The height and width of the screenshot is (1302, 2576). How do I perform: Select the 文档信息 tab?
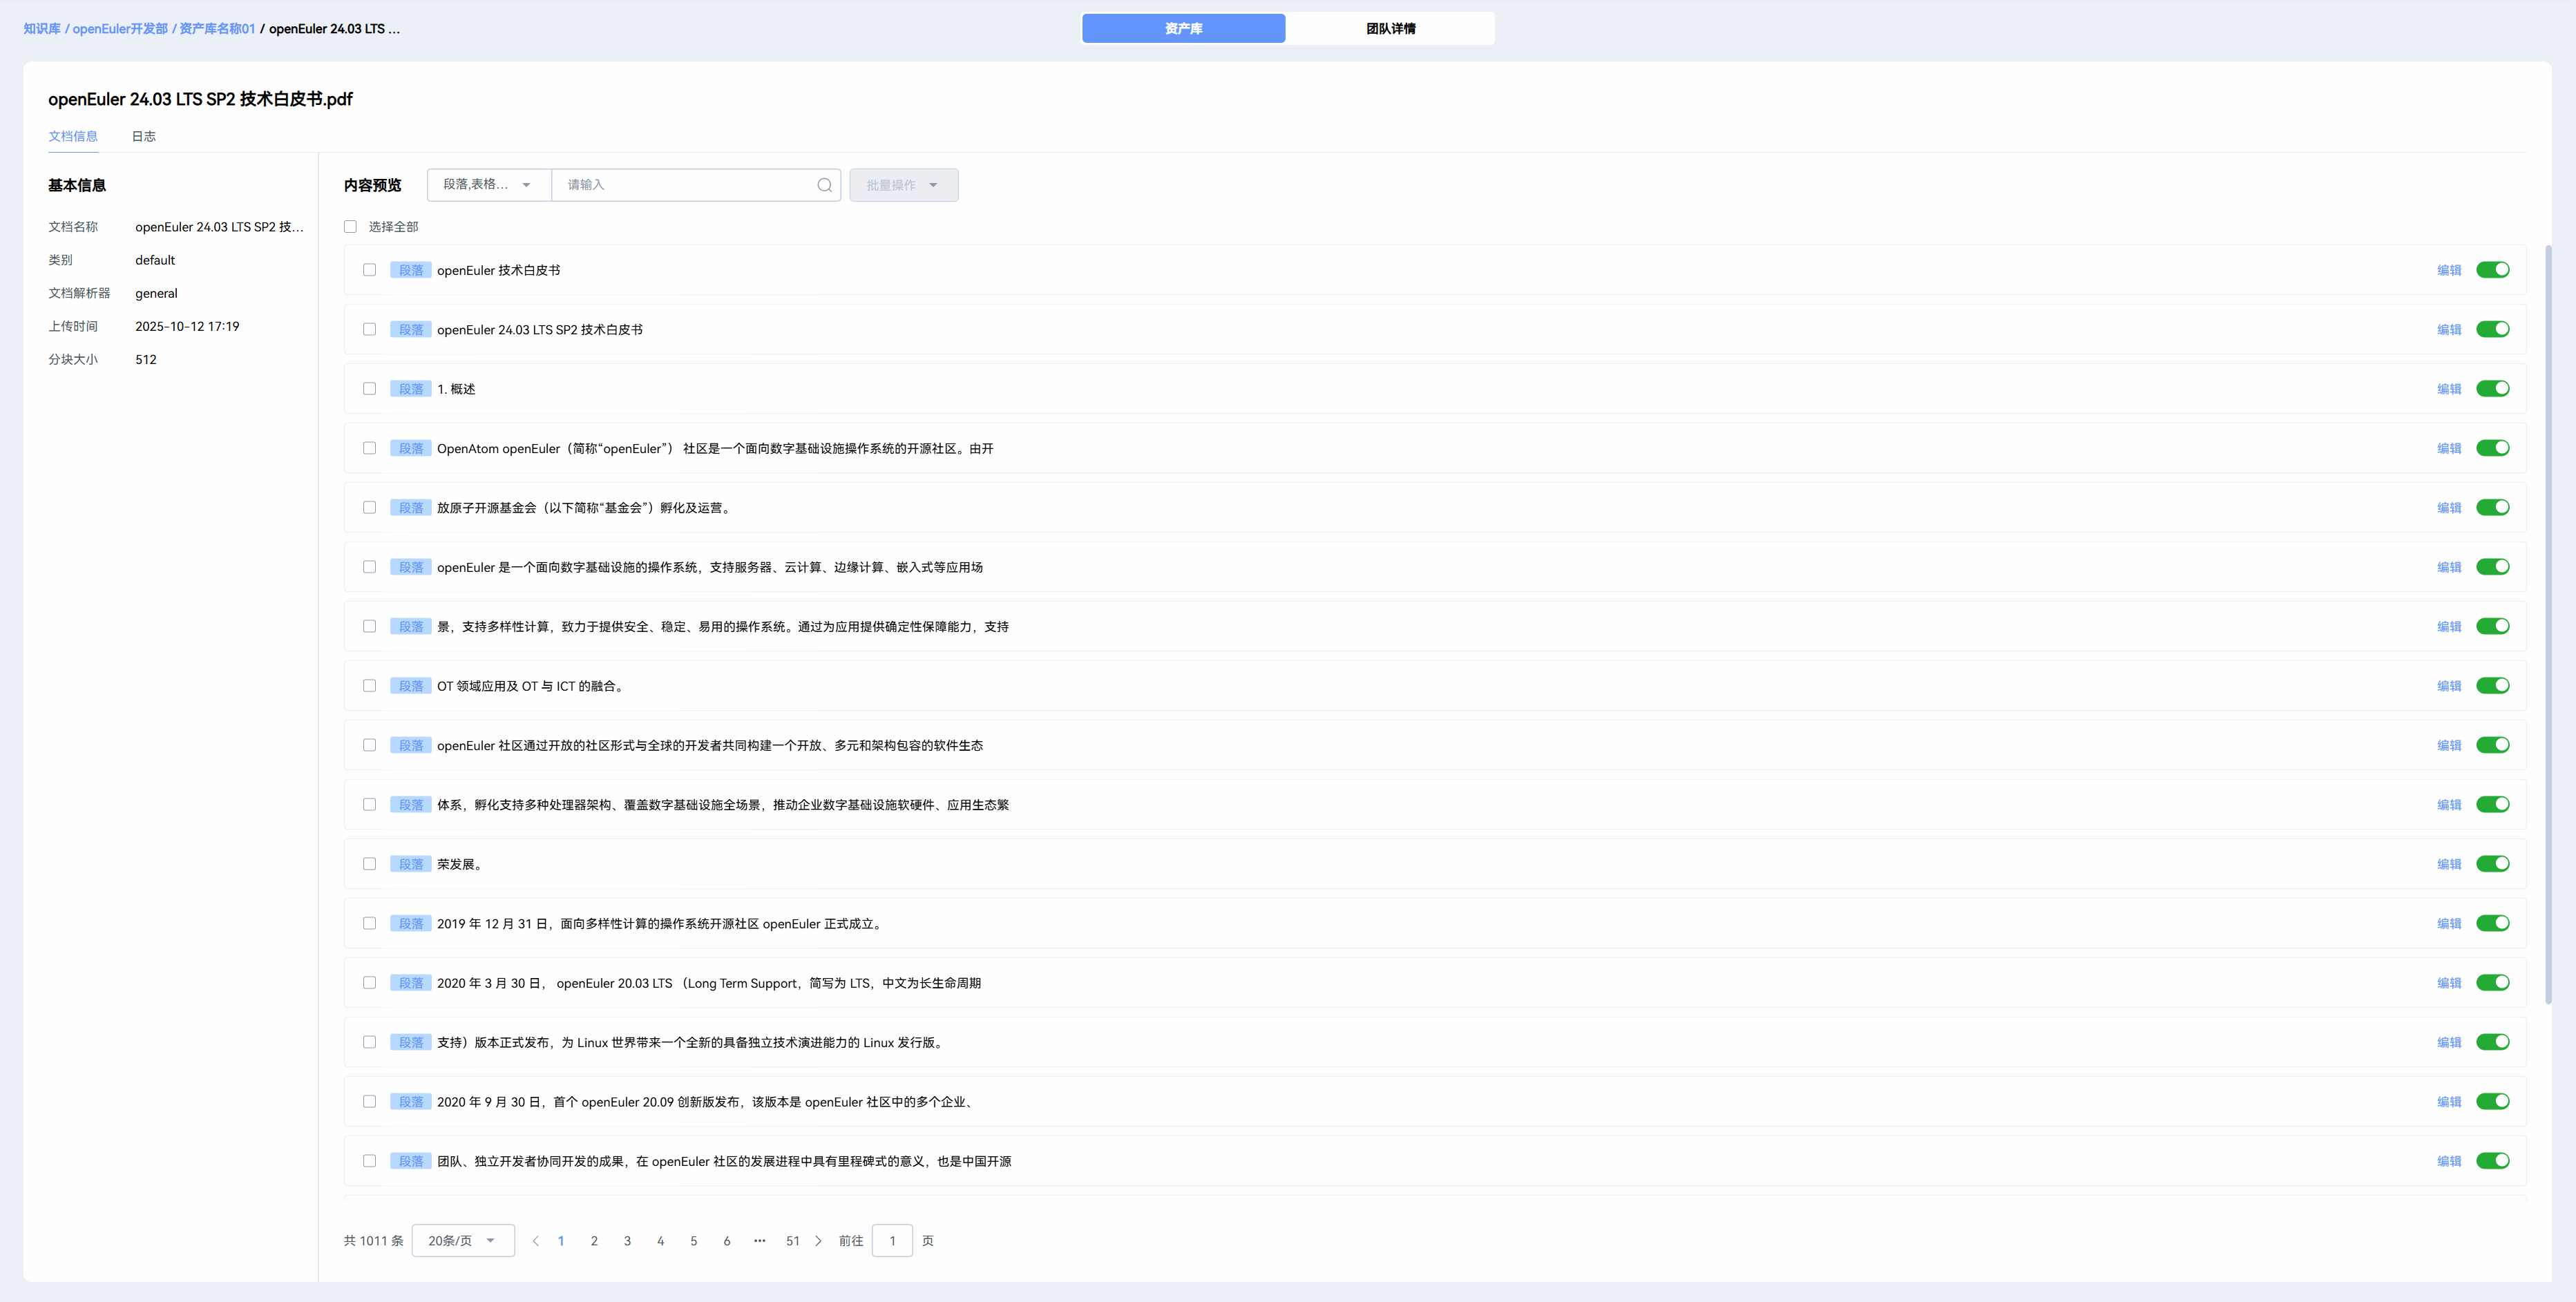pyautogui.click(x=73, y=136)
